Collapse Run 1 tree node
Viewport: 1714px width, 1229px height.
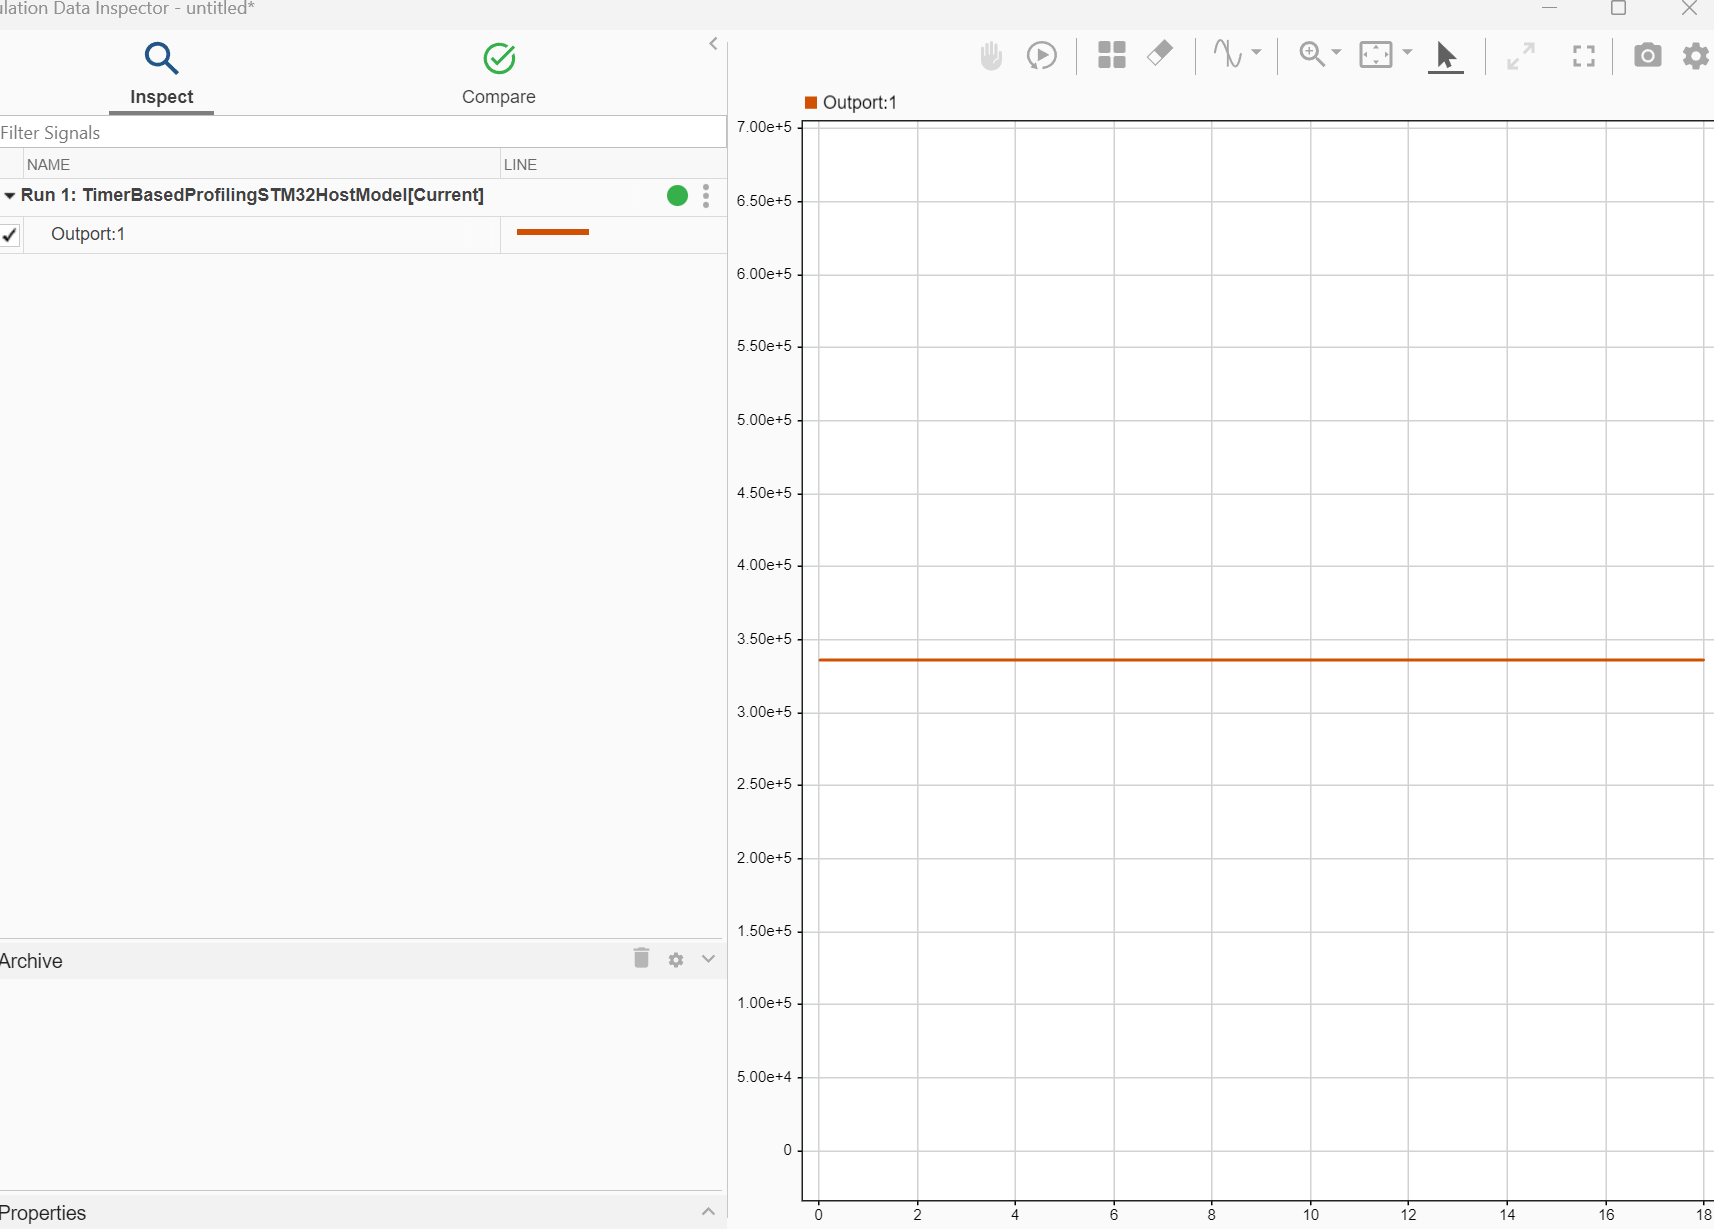pyautogui.click(x=10, y=196)
